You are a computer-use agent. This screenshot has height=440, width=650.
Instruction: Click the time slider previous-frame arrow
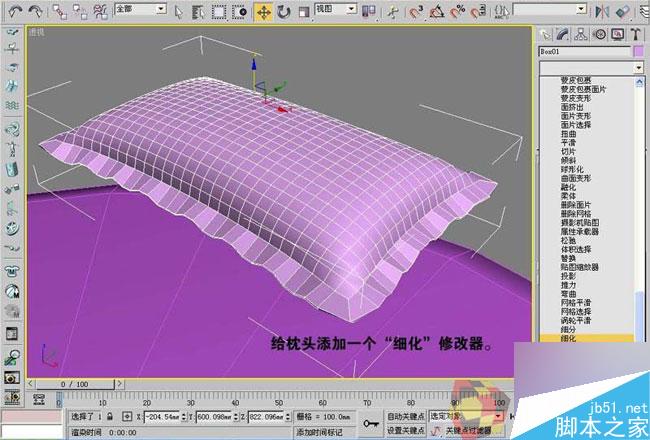click(x=31, y=384)
